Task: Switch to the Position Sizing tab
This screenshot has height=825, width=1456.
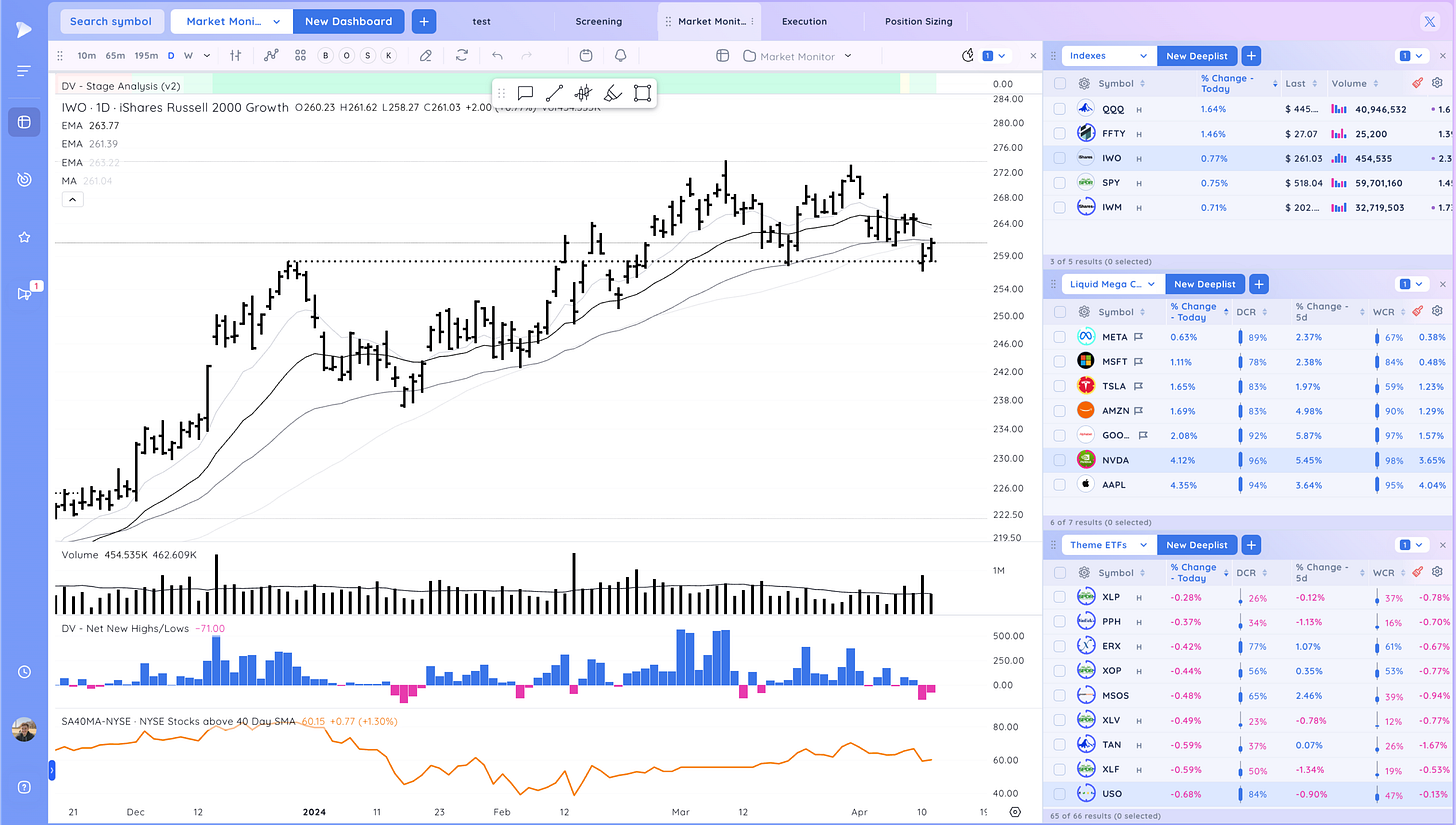Action: [x=918, y=21]
